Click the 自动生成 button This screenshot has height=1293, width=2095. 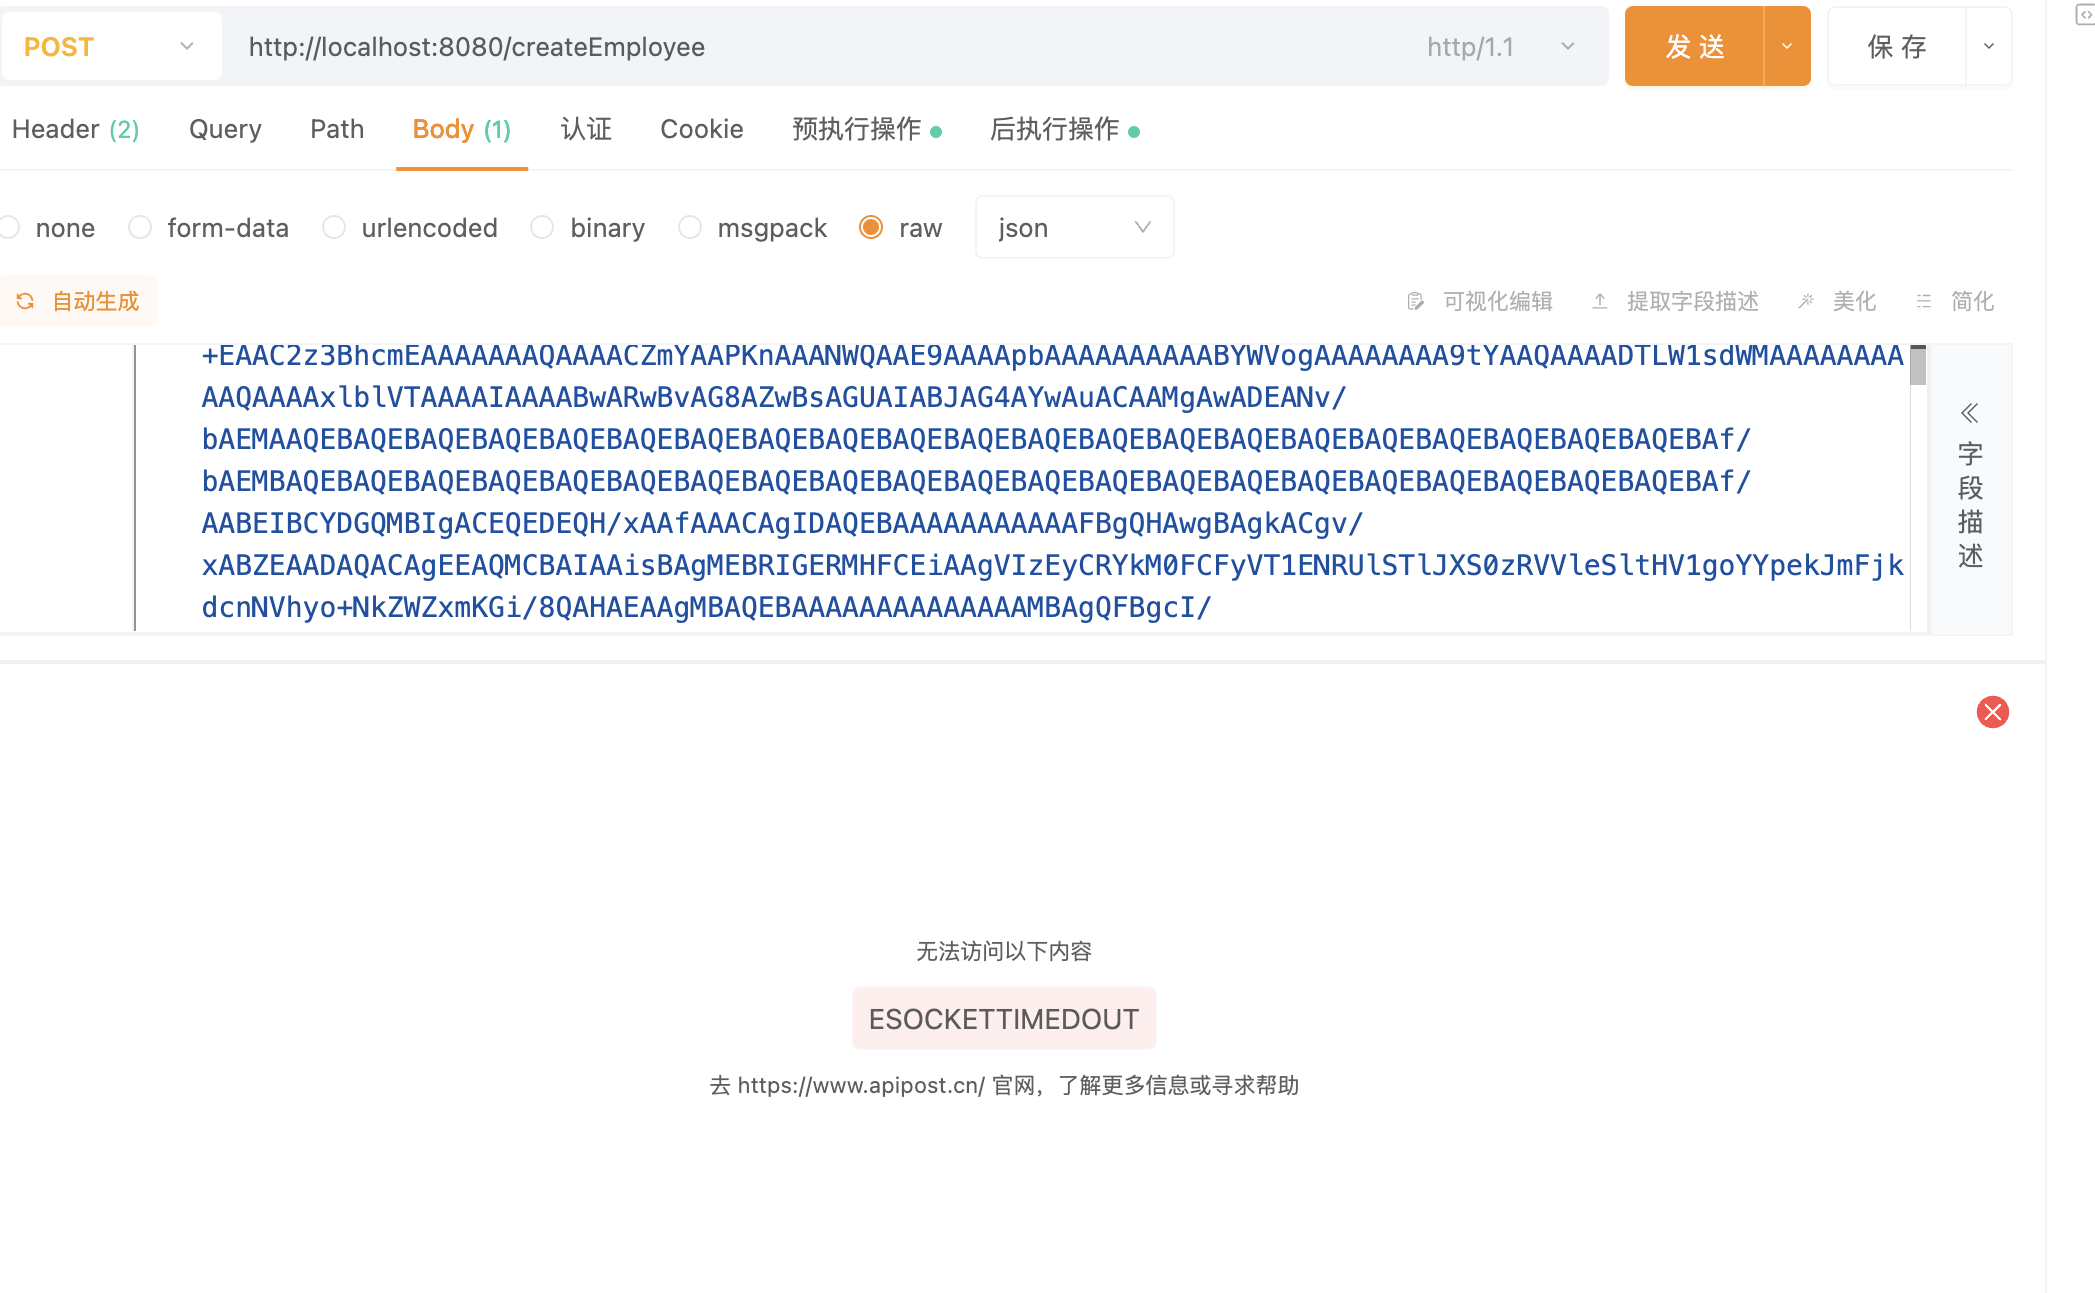click(78, 301)
